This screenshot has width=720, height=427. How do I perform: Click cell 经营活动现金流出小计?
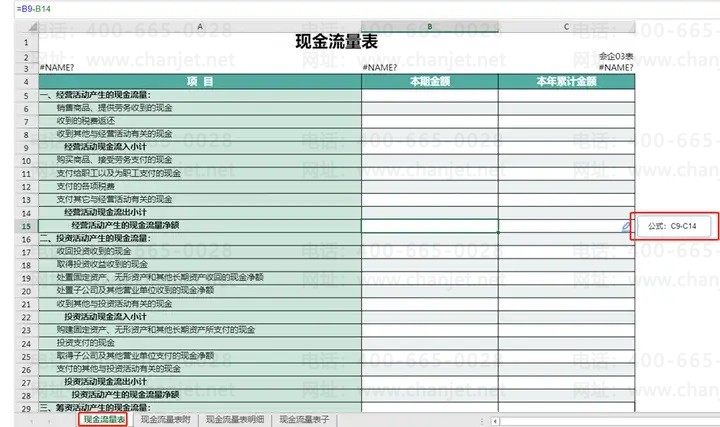click(200, 213)
